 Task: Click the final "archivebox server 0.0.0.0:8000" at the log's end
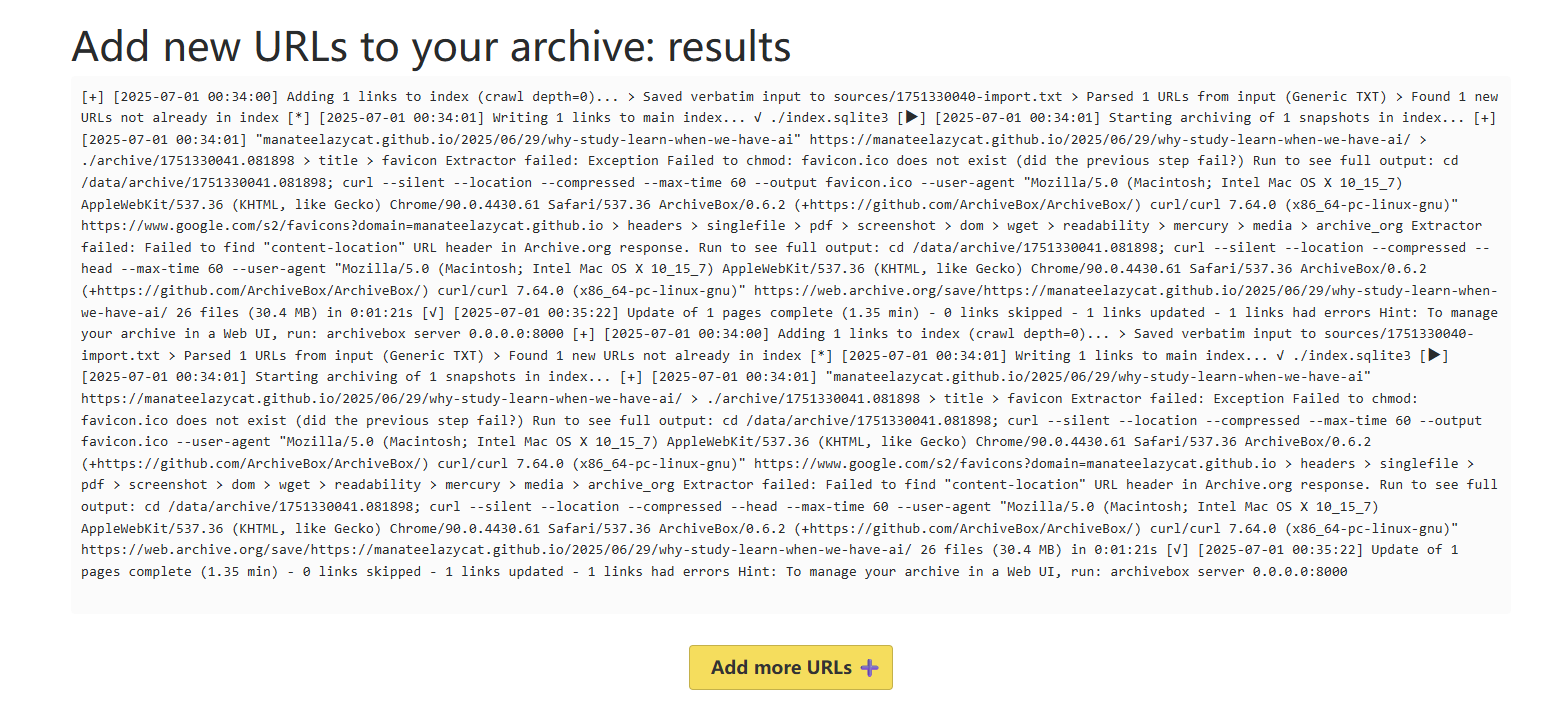click(x=1229, y=572)
